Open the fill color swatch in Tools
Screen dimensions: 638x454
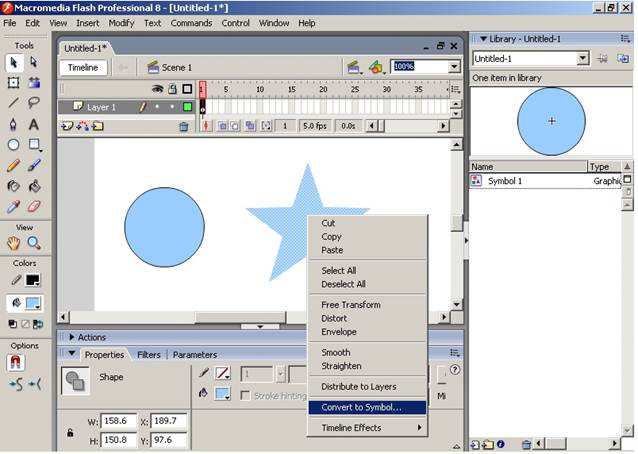pos(33,303)
